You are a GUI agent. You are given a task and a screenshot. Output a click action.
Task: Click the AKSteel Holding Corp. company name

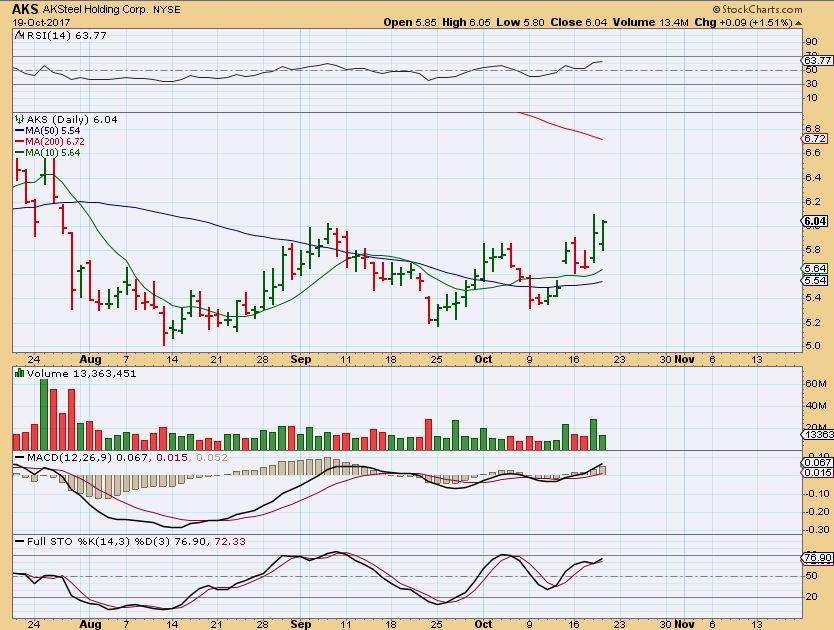(96, 10)
